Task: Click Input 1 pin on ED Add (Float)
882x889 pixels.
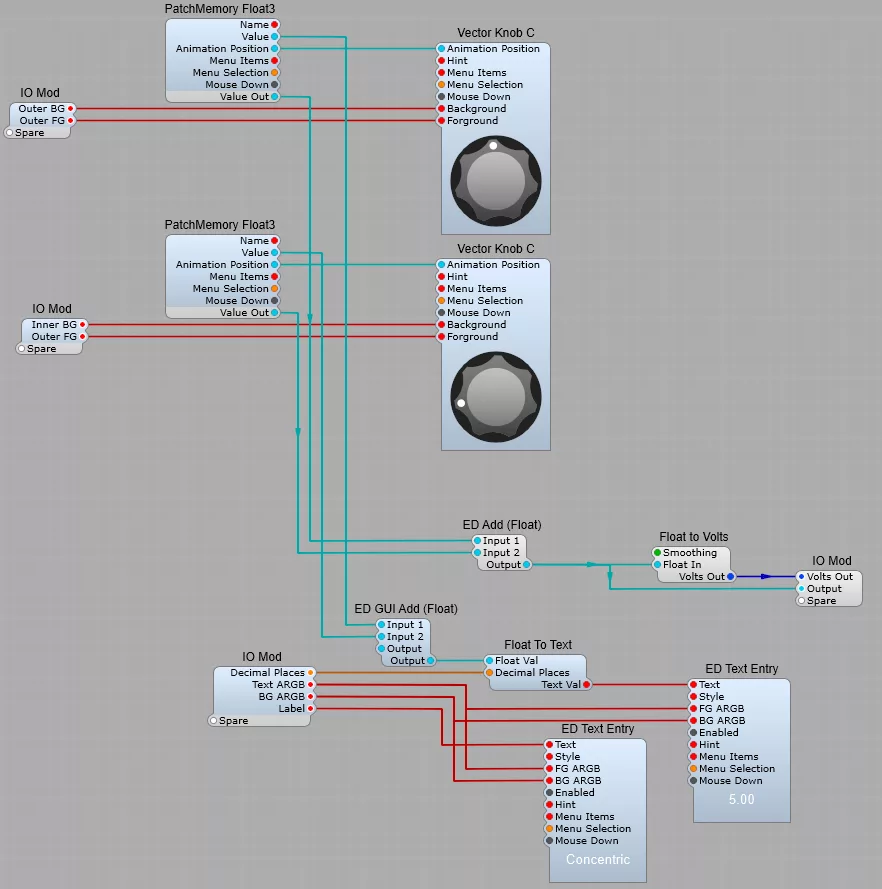Action: [477, 541]
